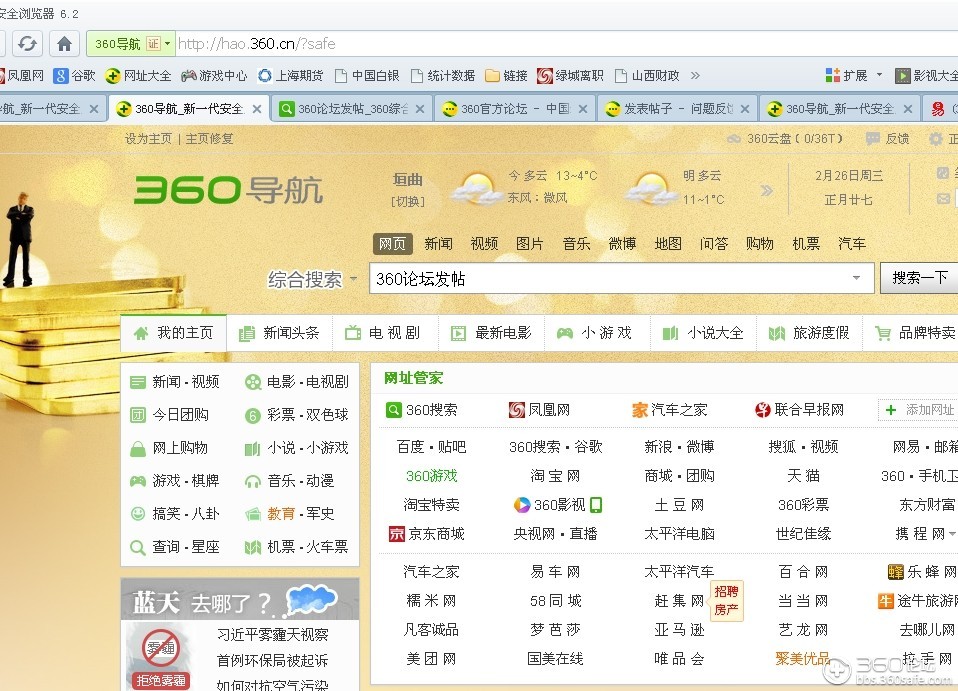This screenshot has height=691, width=958.
Task: Open the 游戏中心 bookmark
Action: click(214, 76)
